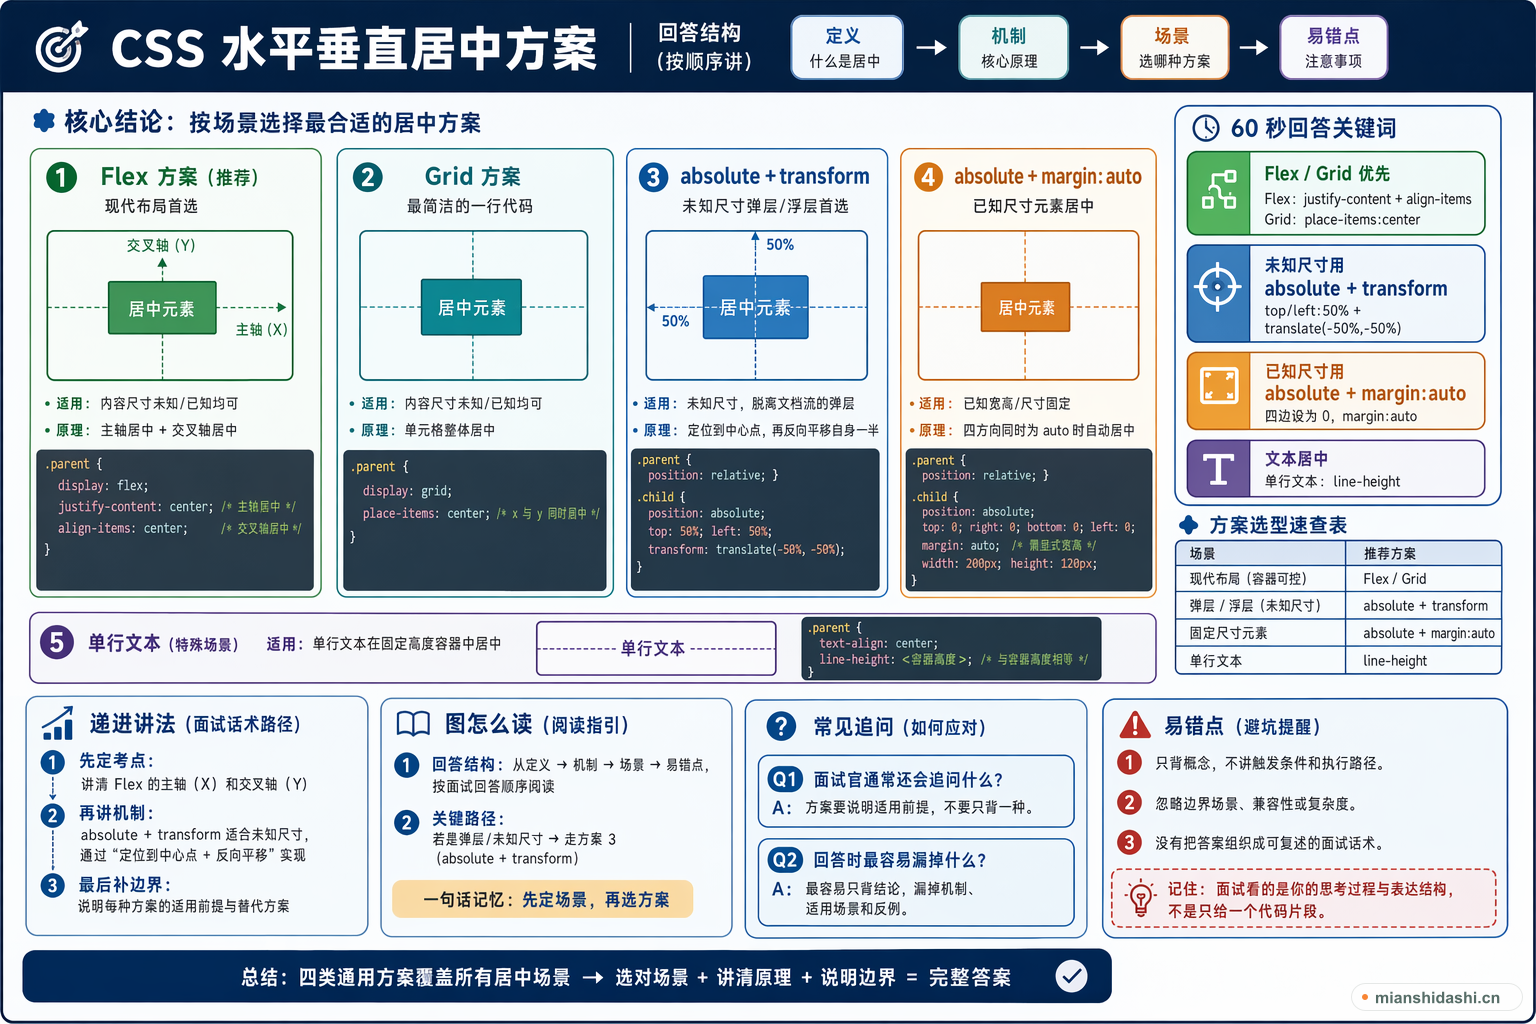1536x1024 pixels.
Task: Click the 面试官通常还会追问什么？ question
Action: [908, 779]
